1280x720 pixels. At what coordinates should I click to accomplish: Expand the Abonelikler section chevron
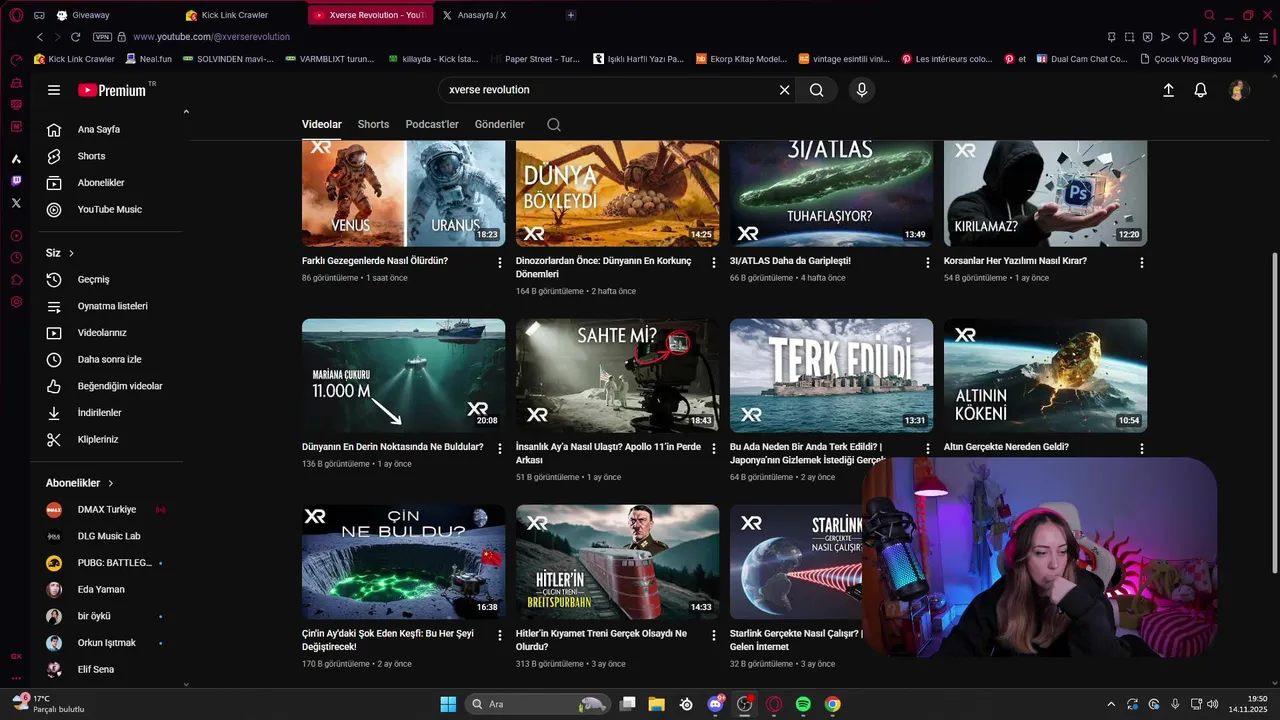click(x=111, y=483)
